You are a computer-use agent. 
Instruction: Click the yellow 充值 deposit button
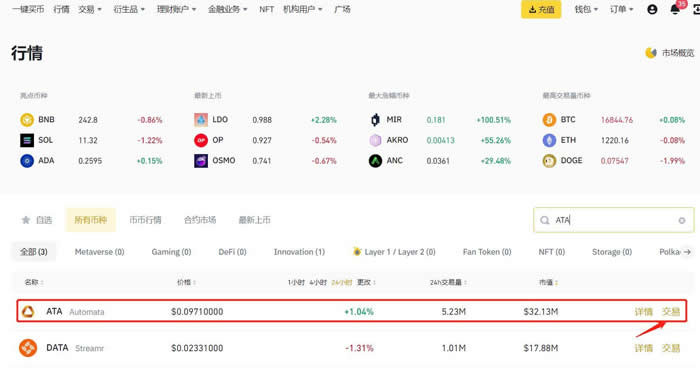[x=541, y=9]
